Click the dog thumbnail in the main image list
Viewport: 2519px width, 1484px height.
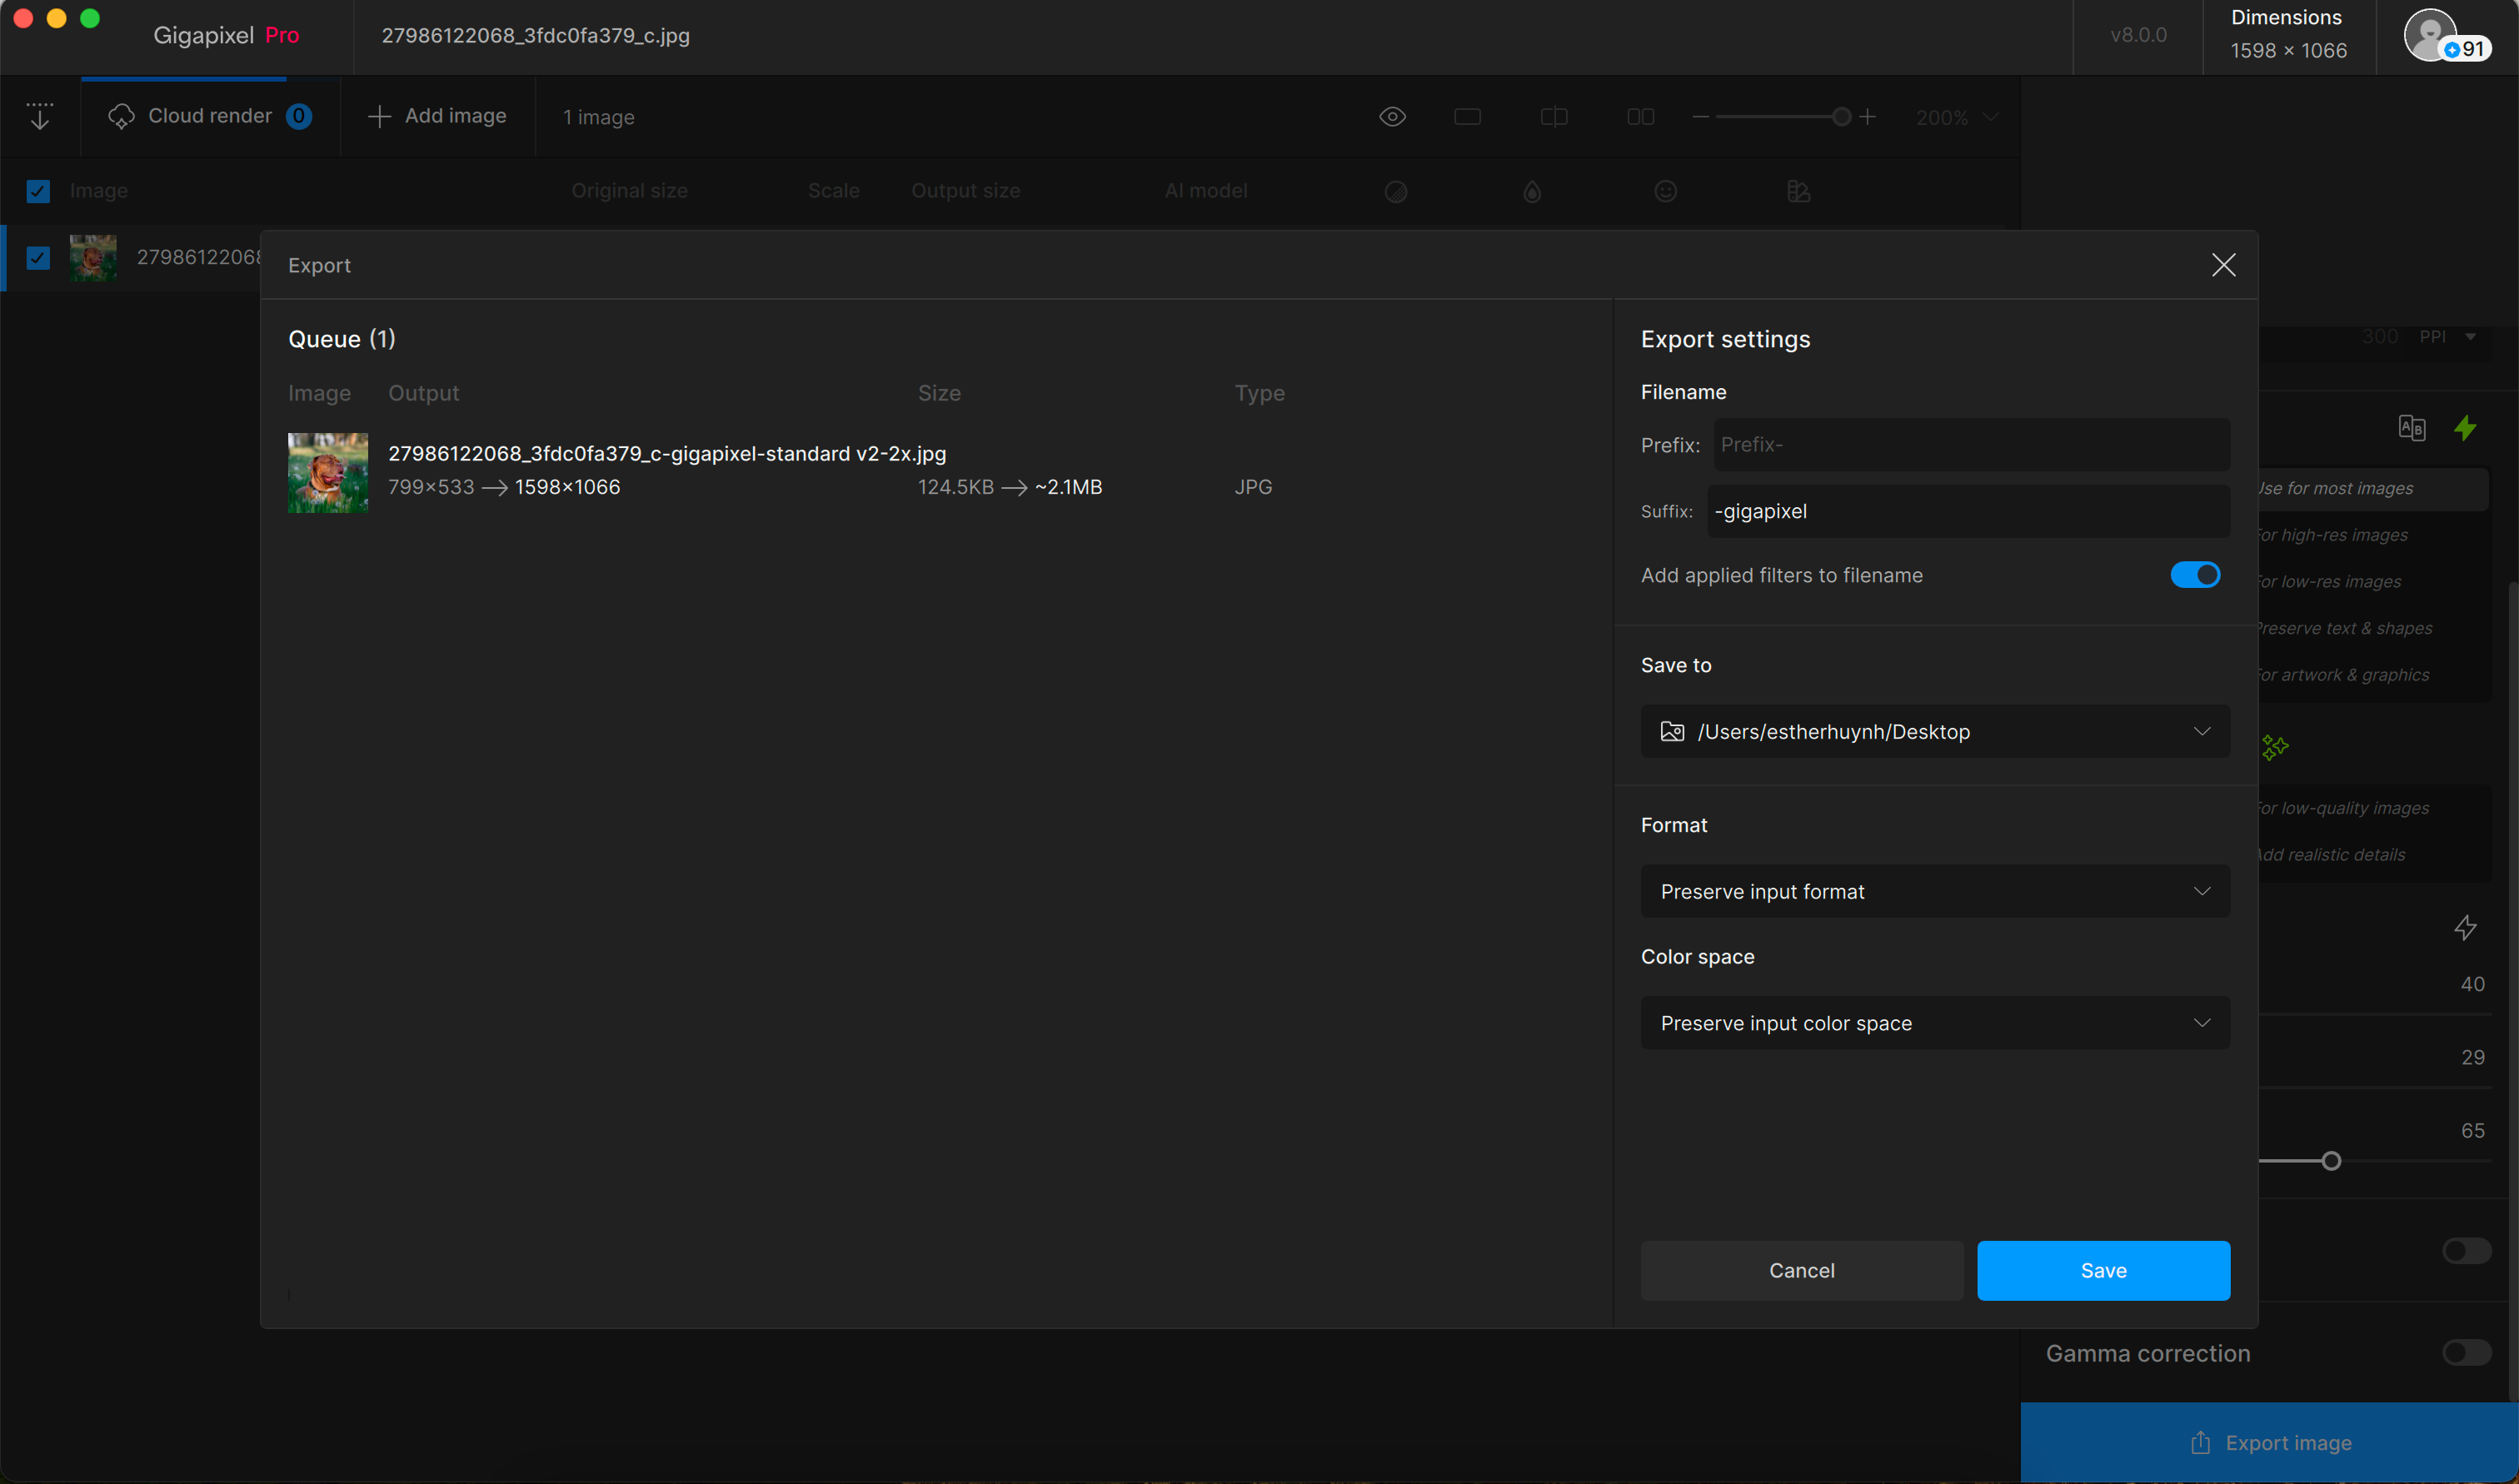(x=93, y=257)
